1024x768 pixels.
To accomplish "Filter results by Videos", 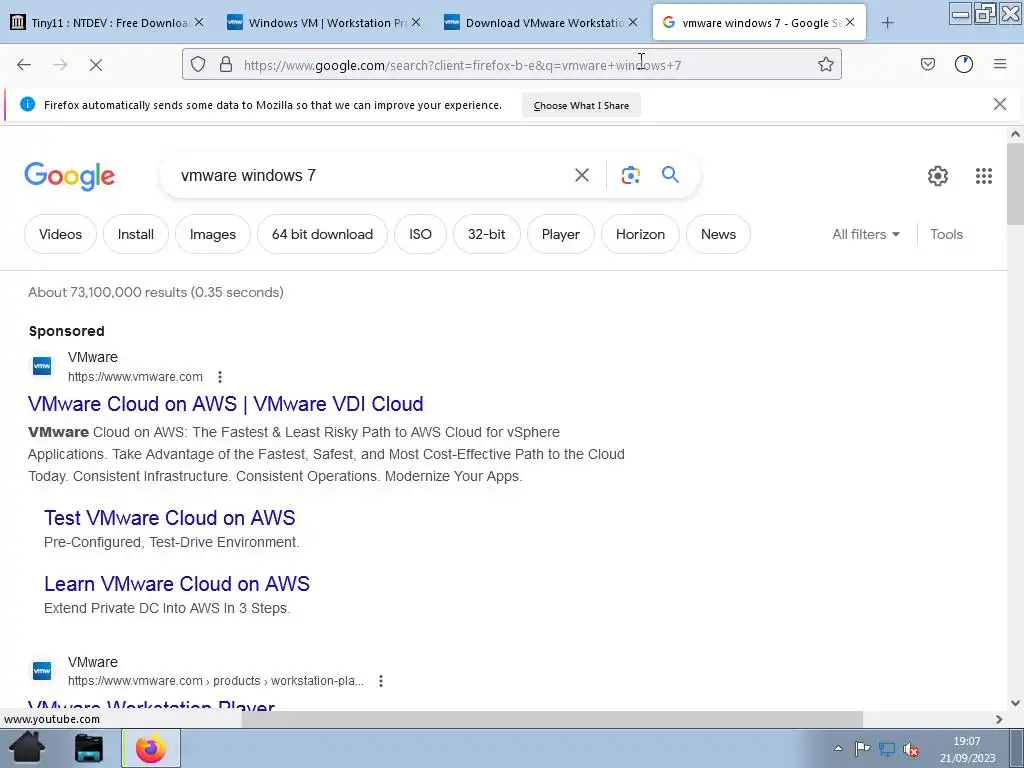I will (x=60, y=234).
